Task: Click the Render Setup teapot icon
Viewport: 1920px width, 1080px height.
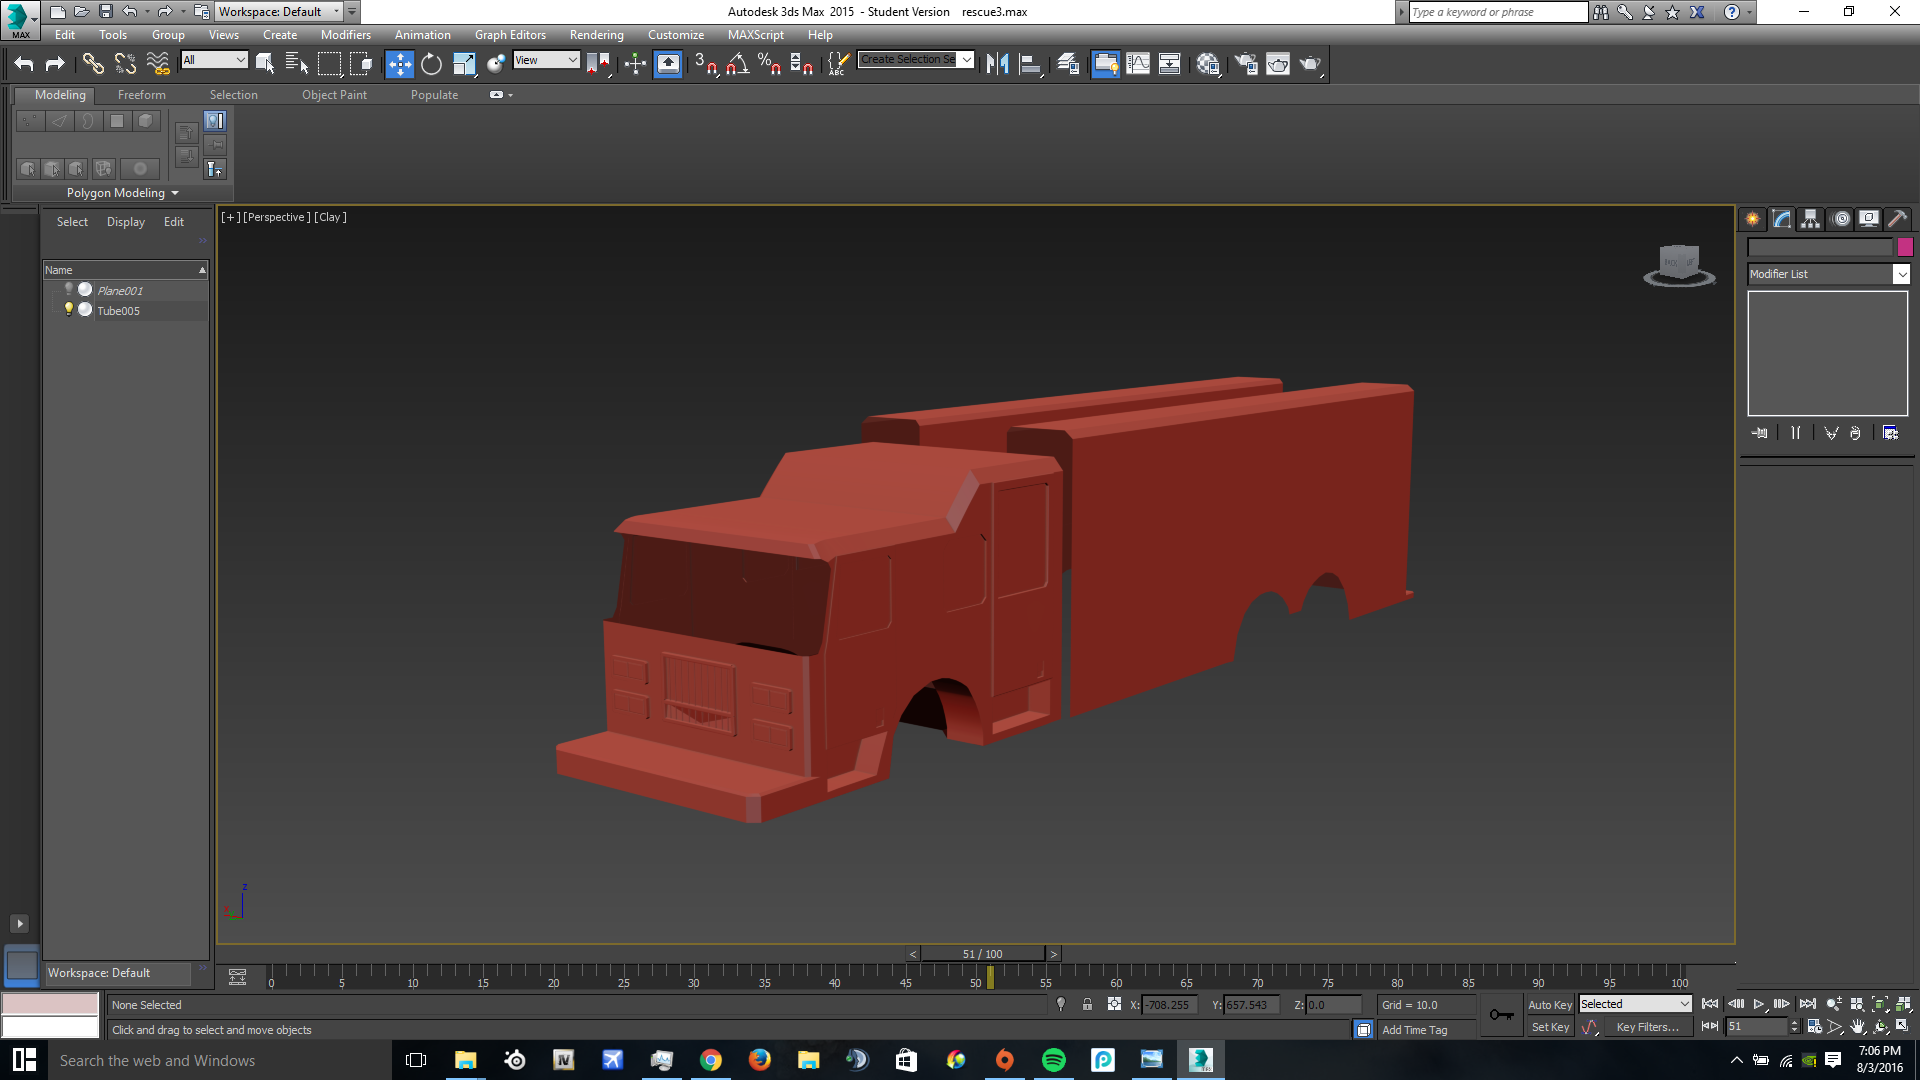Action: point(1245,64)
